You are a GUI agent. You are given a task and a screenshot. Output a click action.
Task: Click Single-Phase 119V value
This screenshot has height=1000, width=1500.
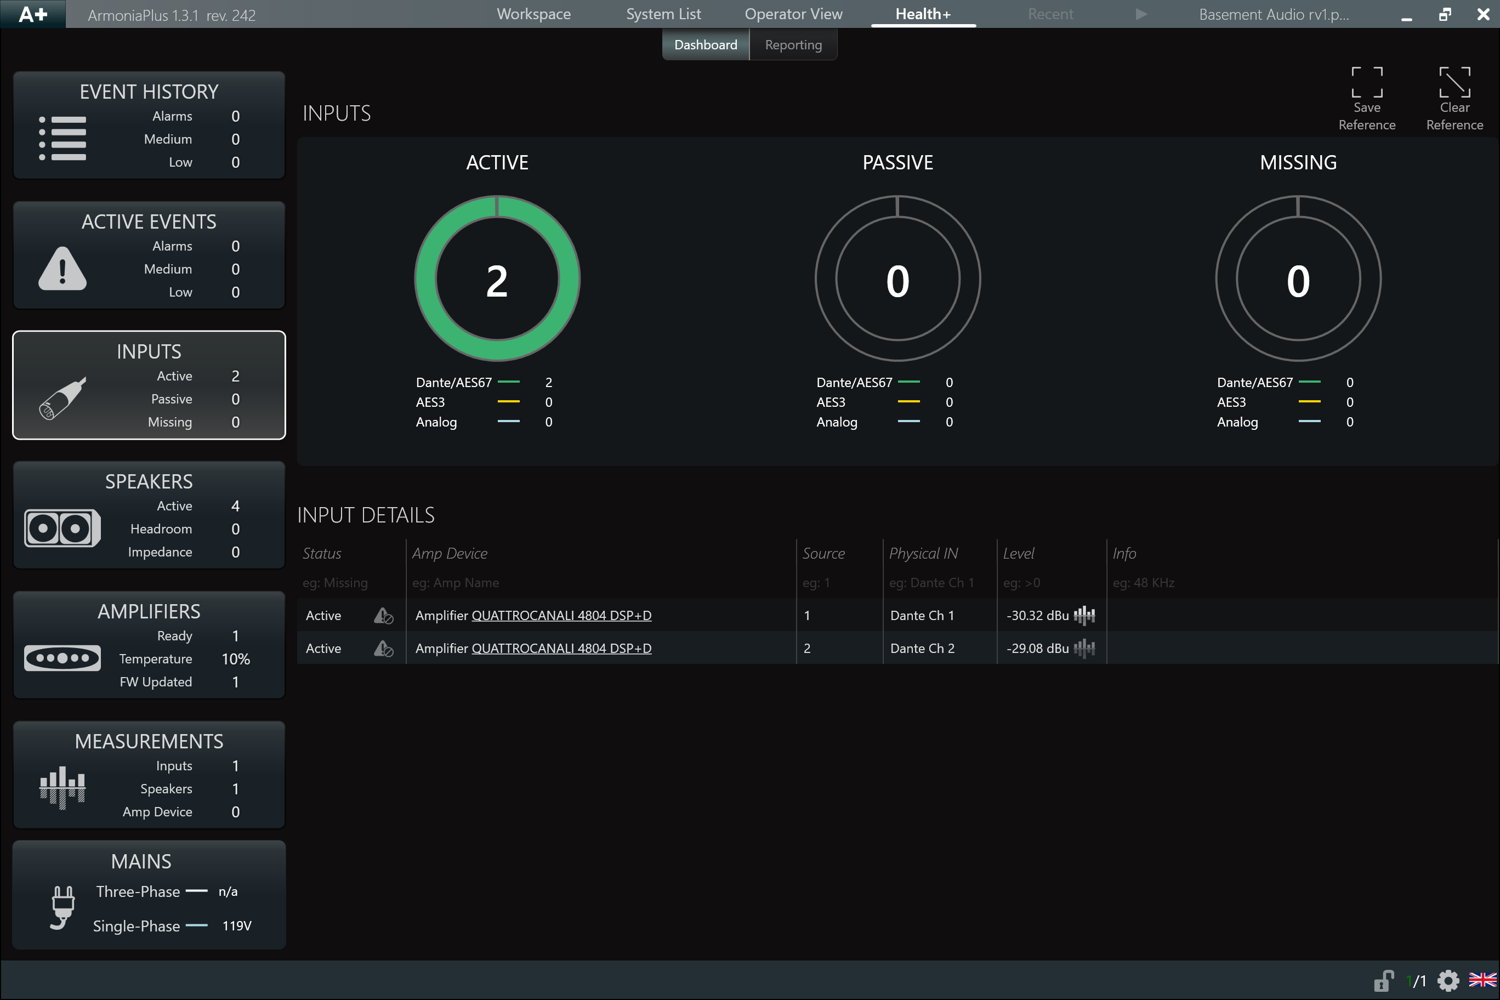(x=237, y=926)
